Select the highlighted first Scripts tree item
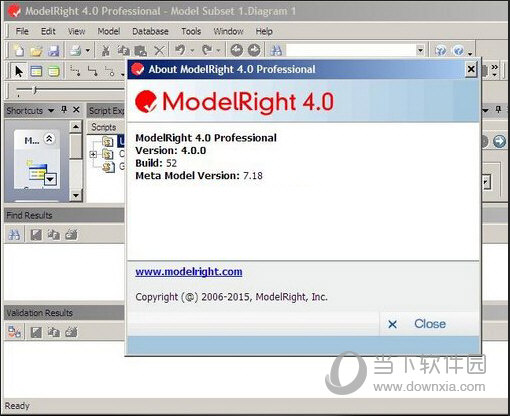 [121, 141]
